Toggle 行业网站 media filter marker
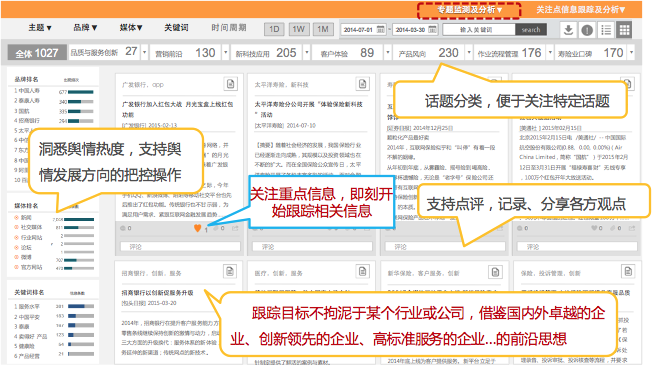 16,237
